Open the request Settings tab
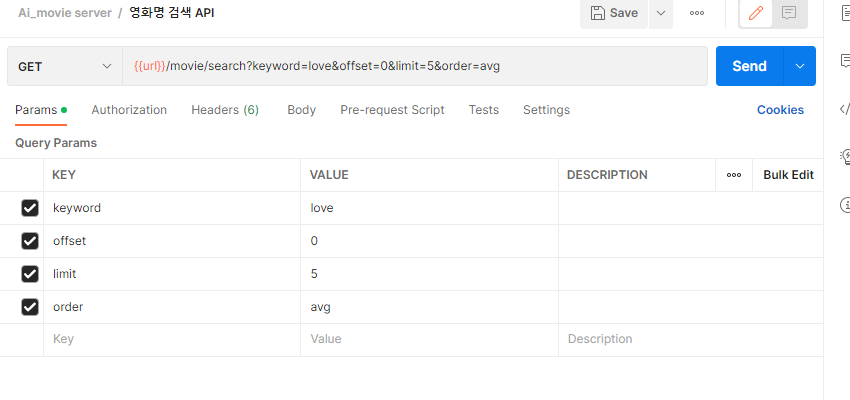The width and height of the screenshot is (850, 400). click(x=546, y=110)
